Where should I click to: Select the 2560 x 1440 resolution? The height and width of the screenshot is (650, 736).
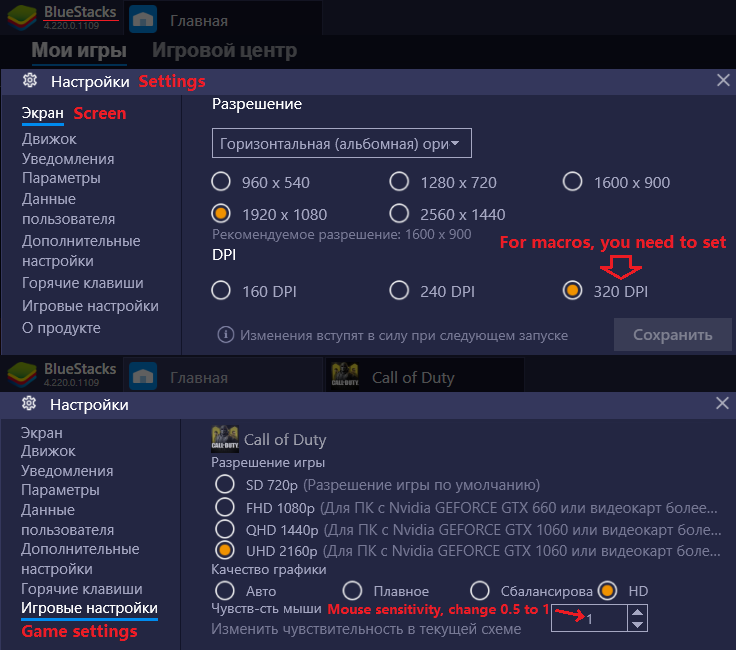(399, 214)
